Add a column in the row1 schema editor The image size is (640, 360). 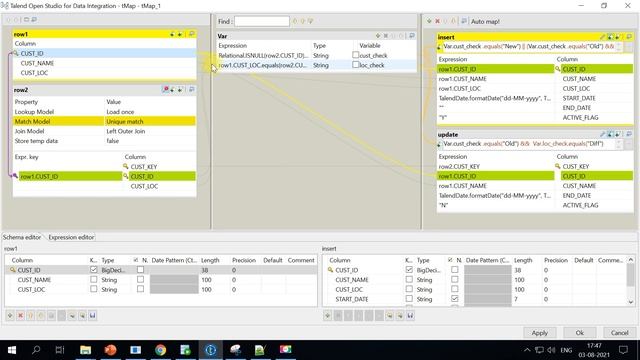[x=10, y=316]
